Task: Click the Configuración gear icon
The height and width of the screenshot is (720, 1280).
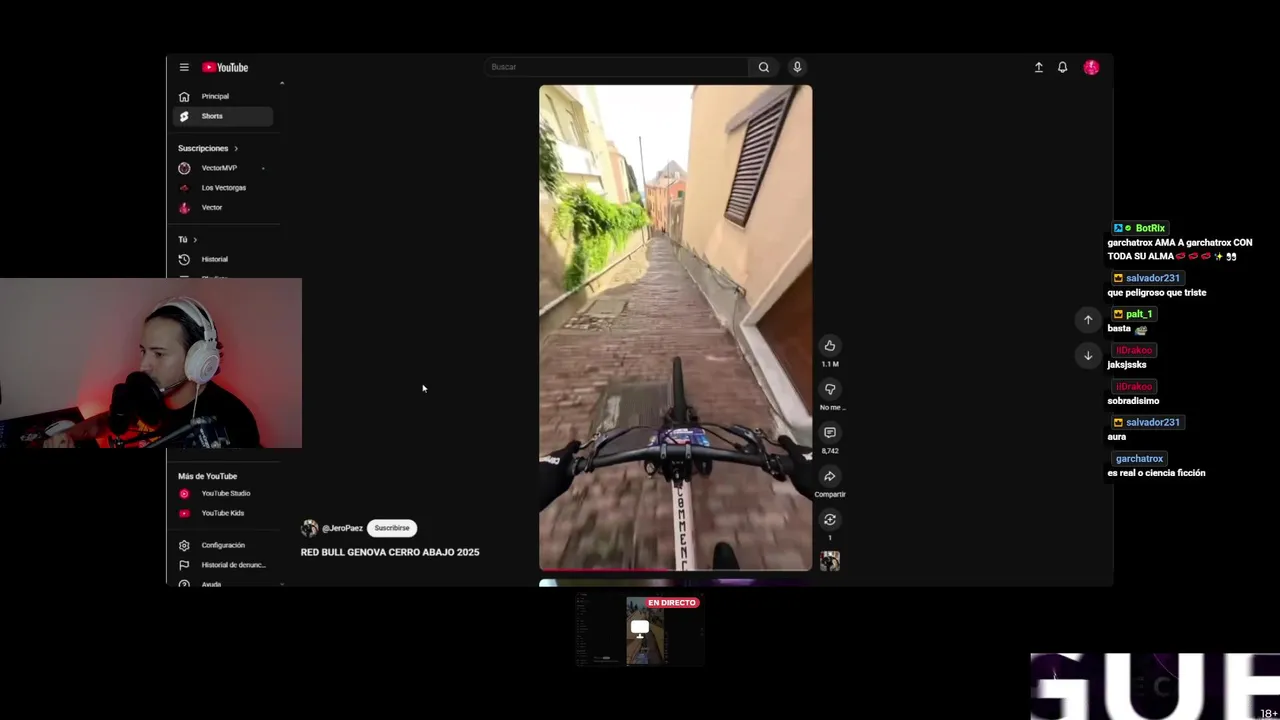Action: [184, 545]
